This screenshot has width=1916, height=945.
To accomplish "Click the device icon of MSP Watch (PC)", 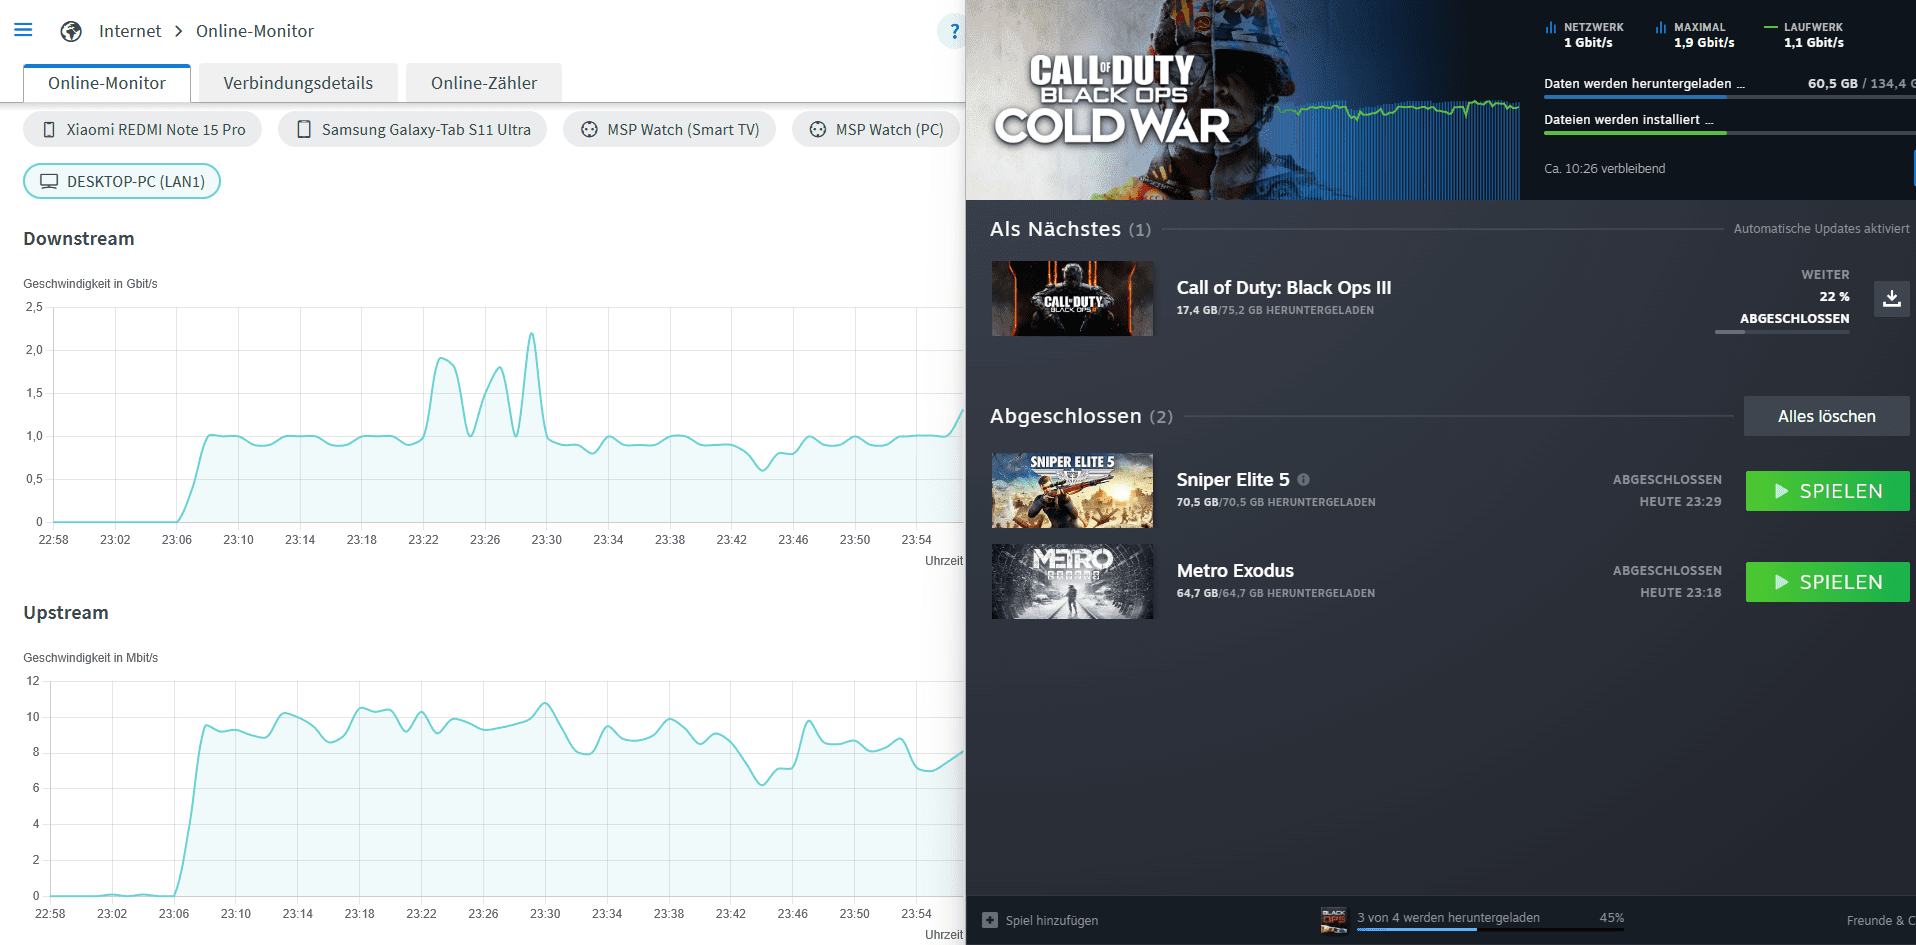I will 818,130.
